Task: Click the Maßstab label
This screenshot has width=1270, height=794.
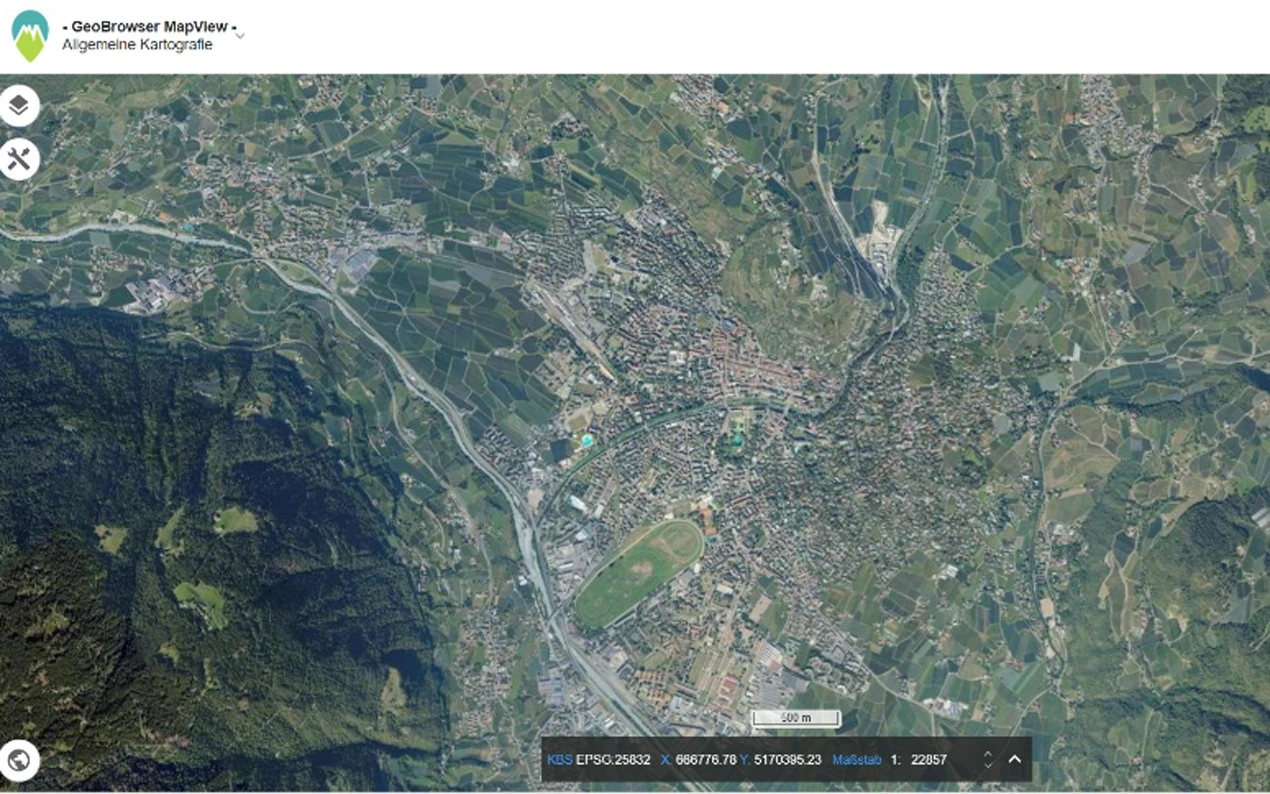Action: tap(856, 760)
